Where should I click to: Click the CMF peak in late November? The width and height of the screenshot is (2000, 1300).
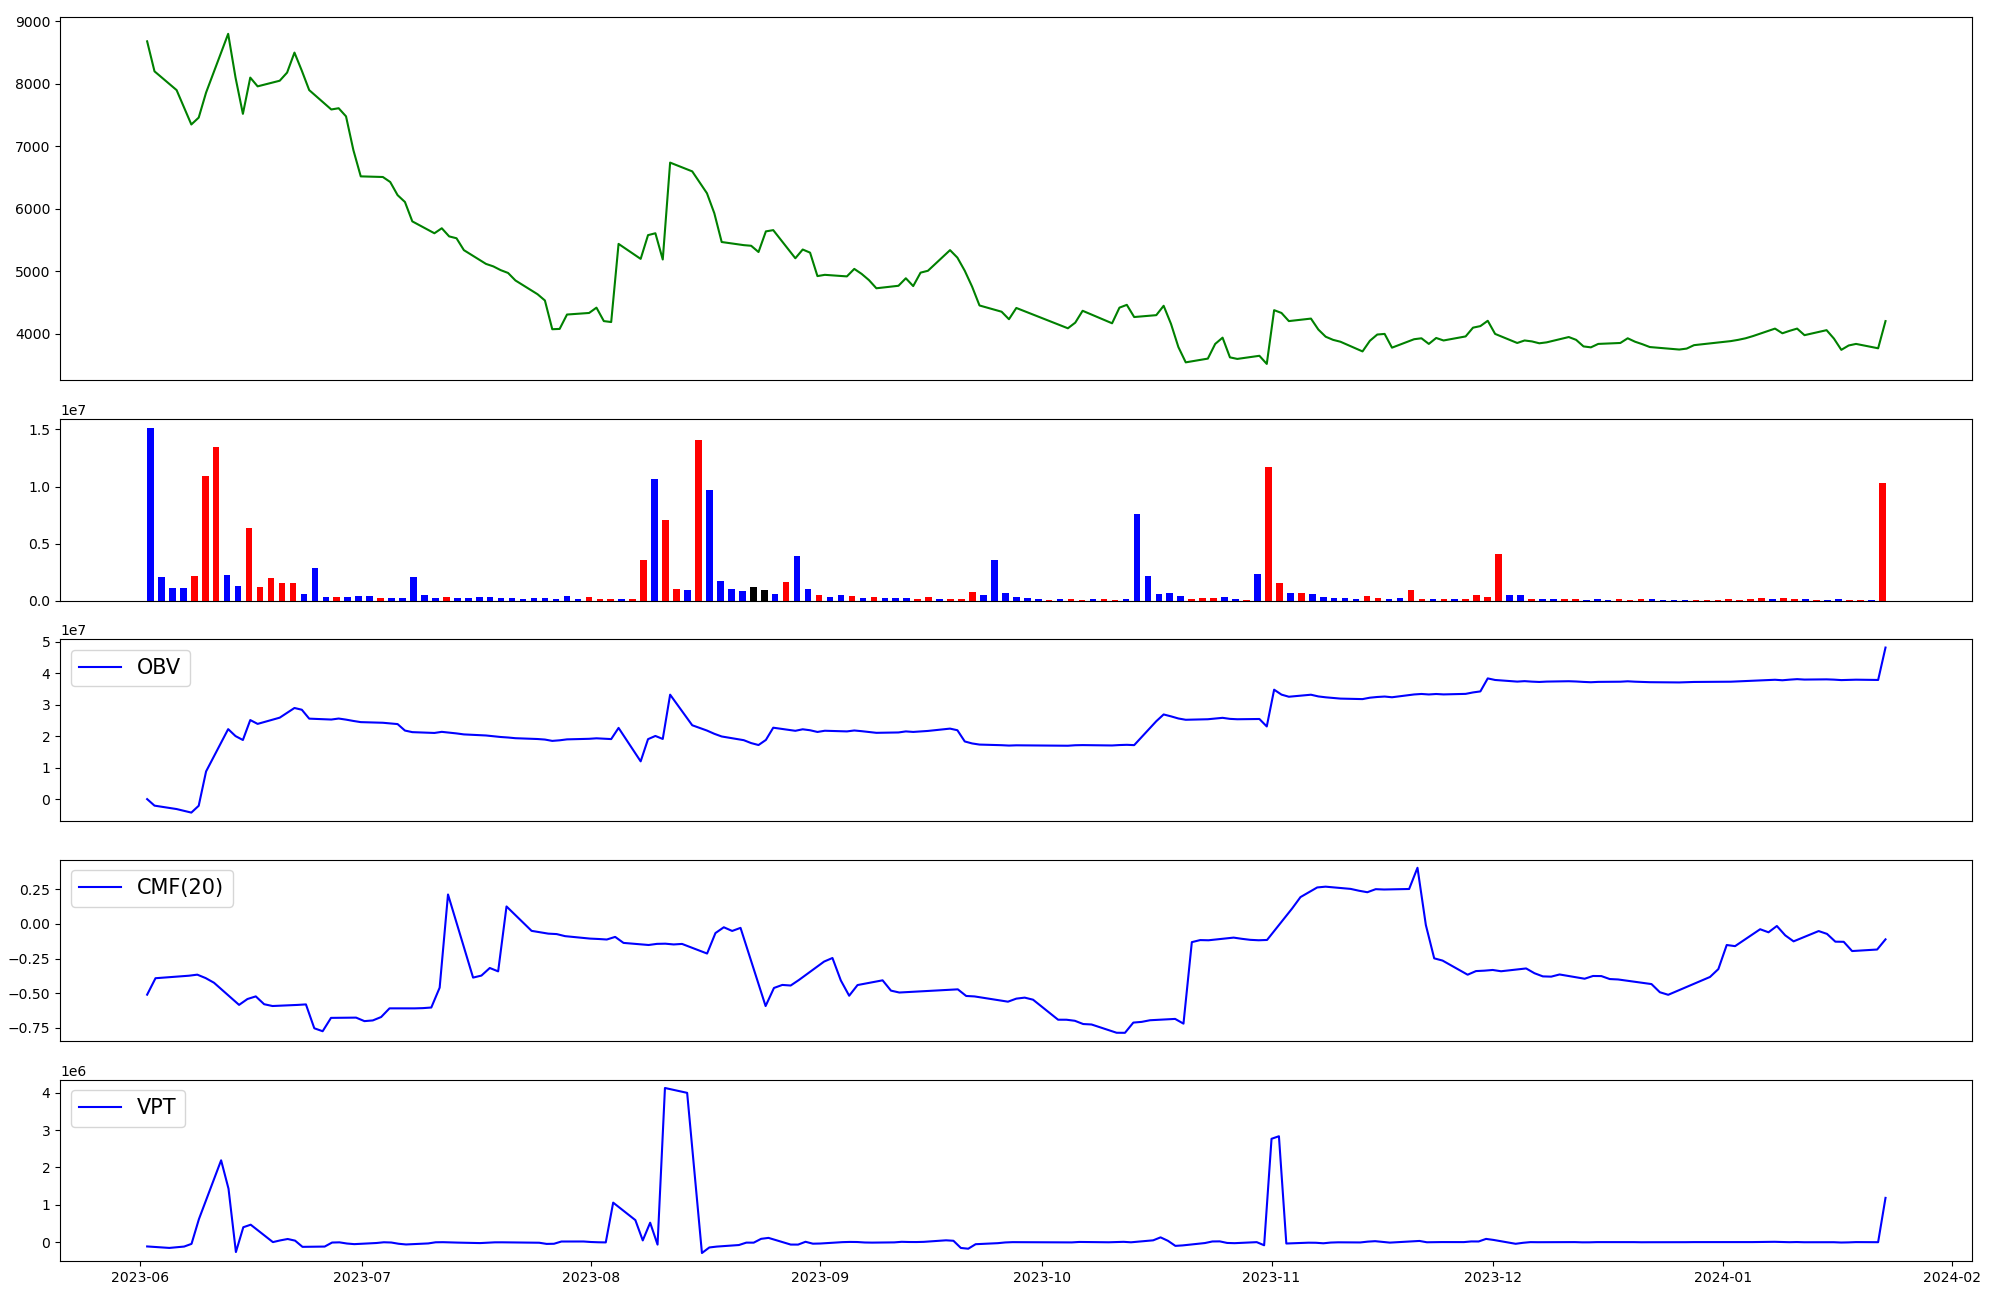(x=1417, y=868)
